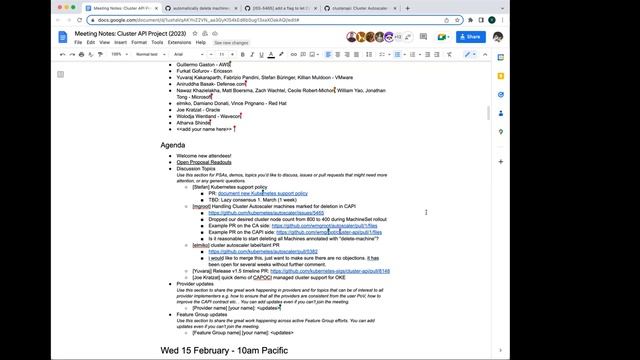Click the Add comment toolbar icon
640x360 pixels.
pyautogui.click(x=303, y=54)
